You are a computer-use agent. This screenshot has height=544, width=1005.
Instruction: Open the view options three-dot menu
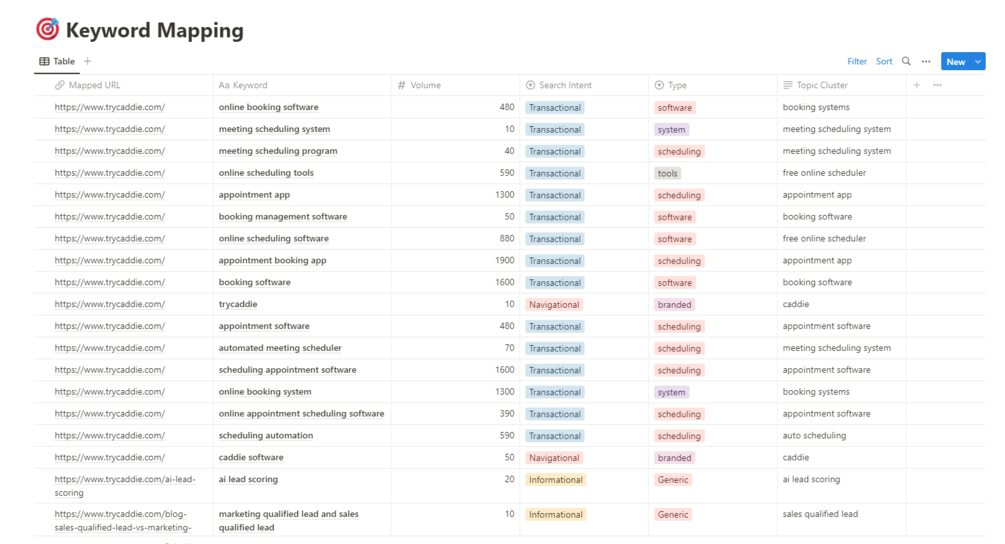(926, 62)
